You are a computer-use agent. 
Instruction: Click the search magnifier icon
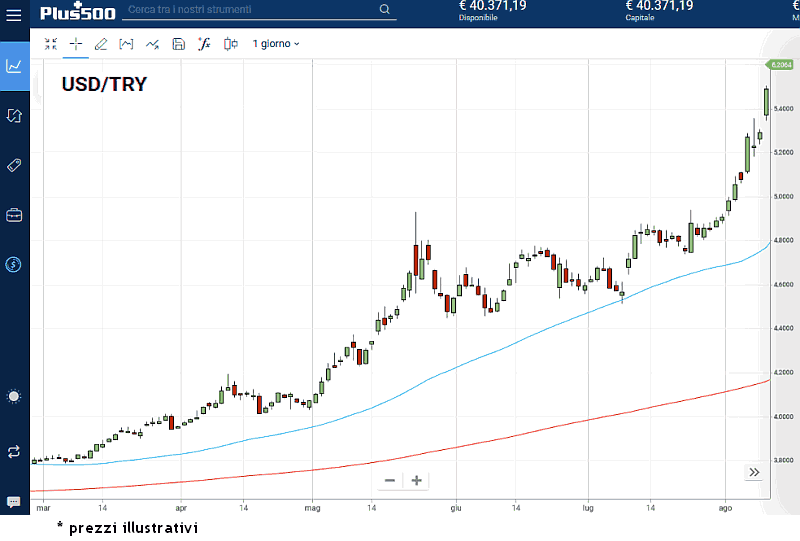coord(385,10)
